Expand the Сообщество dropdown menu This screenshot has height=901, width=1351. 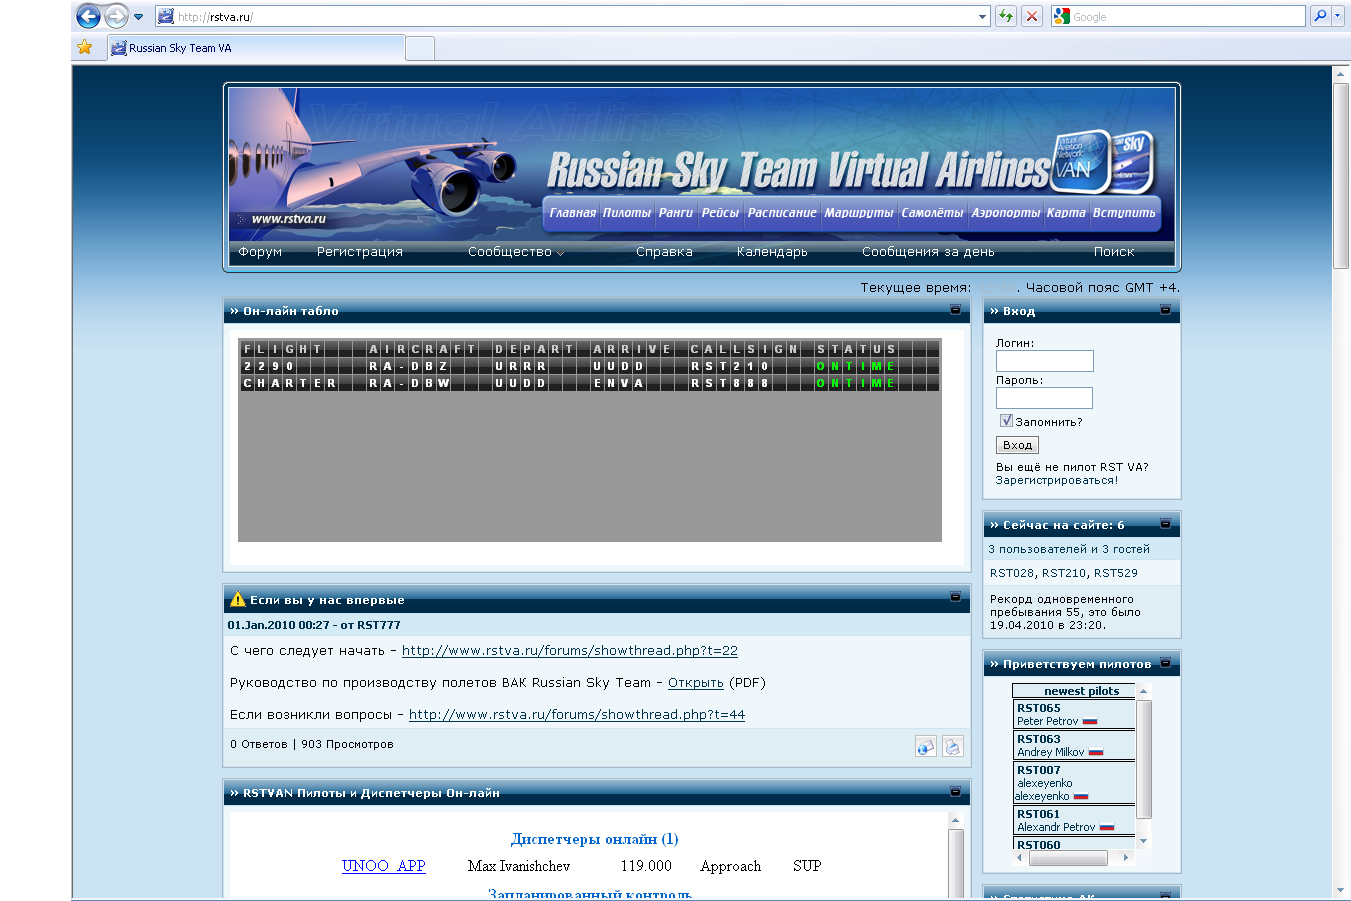(x=516, y=252)
